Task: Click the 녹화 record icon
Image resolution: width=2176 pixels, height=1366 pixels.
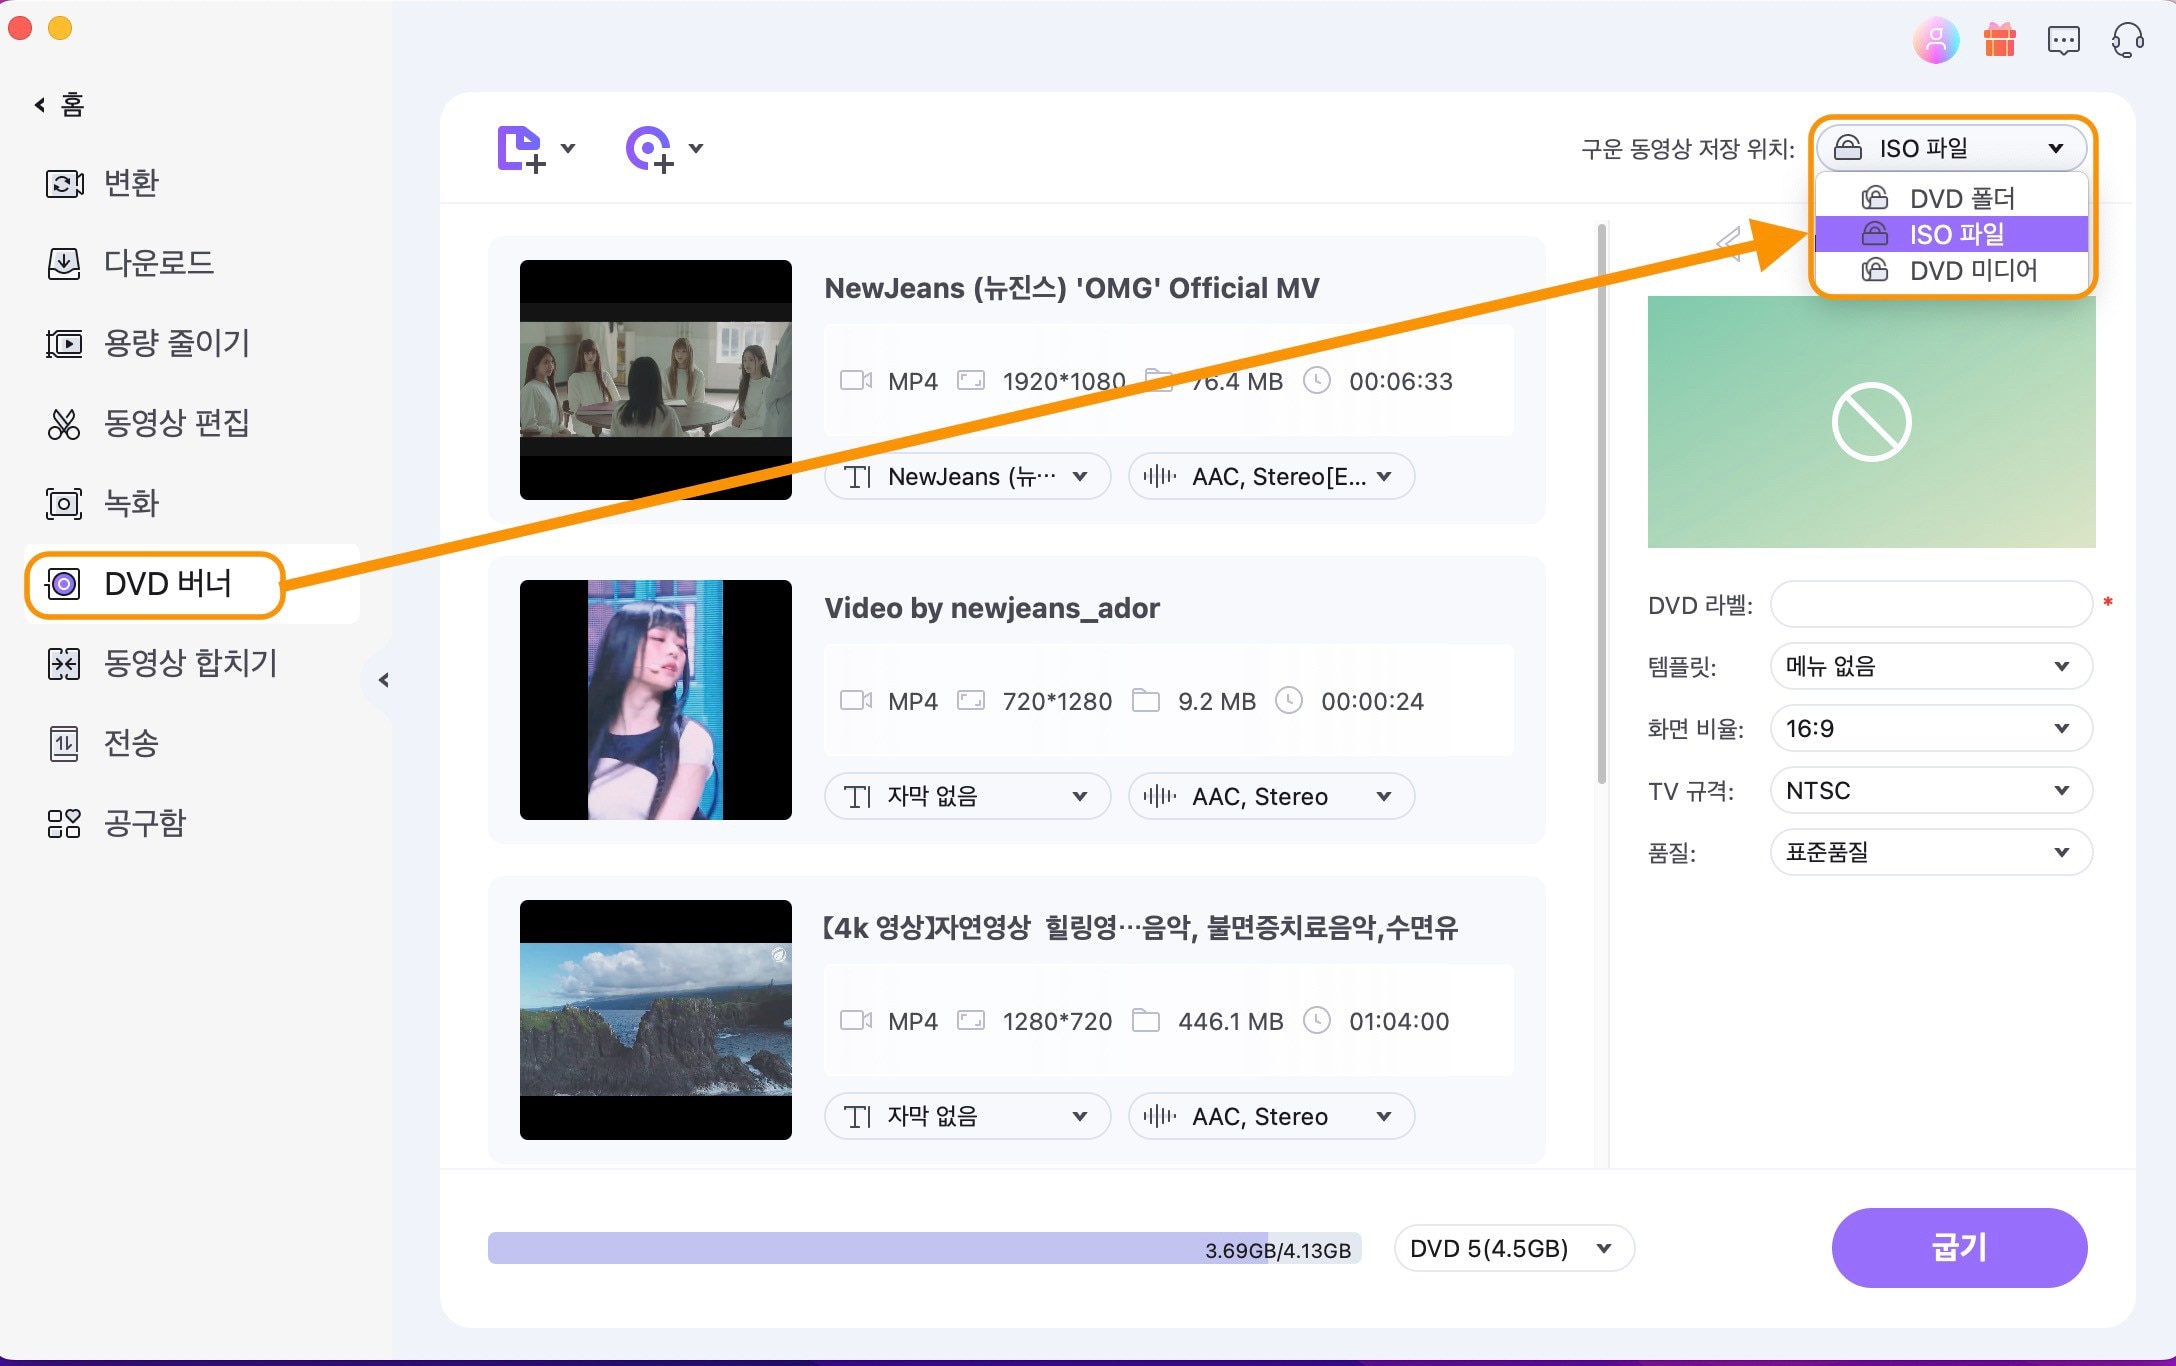Action: (64, 504)
